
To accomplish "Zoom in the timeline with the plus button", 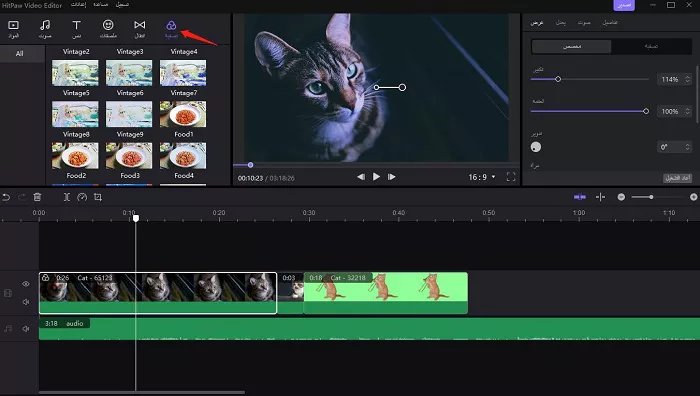I will pyautogui.click(x=693, y=197).
